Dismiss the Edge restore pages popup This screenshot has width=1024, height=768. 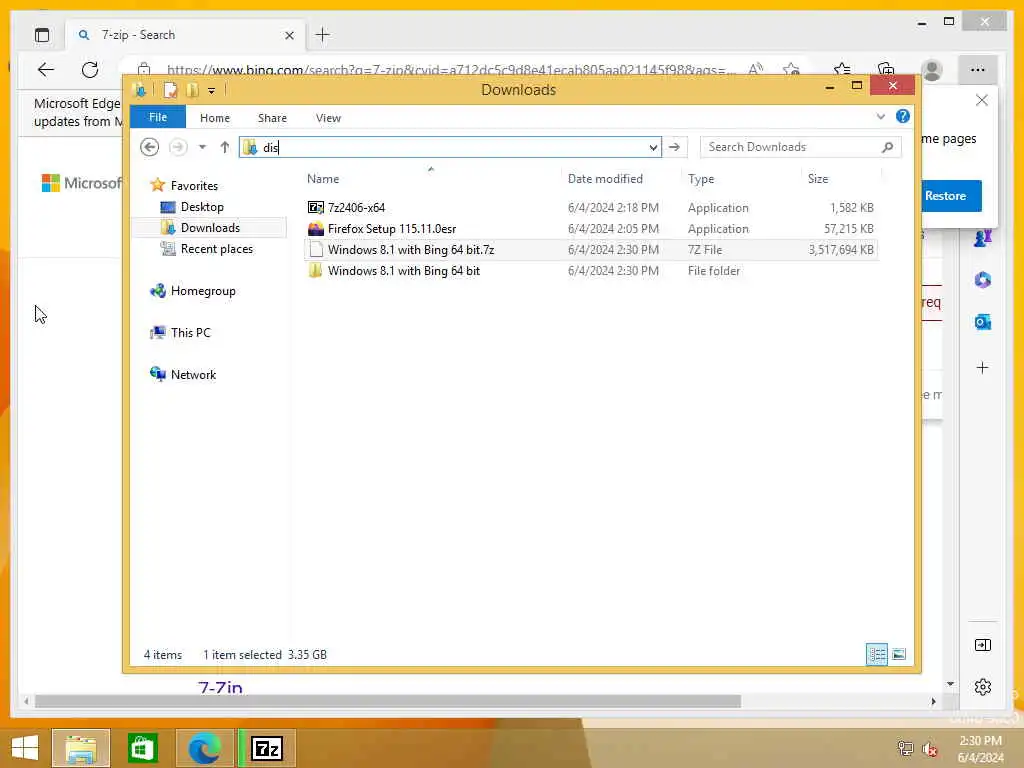click(x=982, y=101)
